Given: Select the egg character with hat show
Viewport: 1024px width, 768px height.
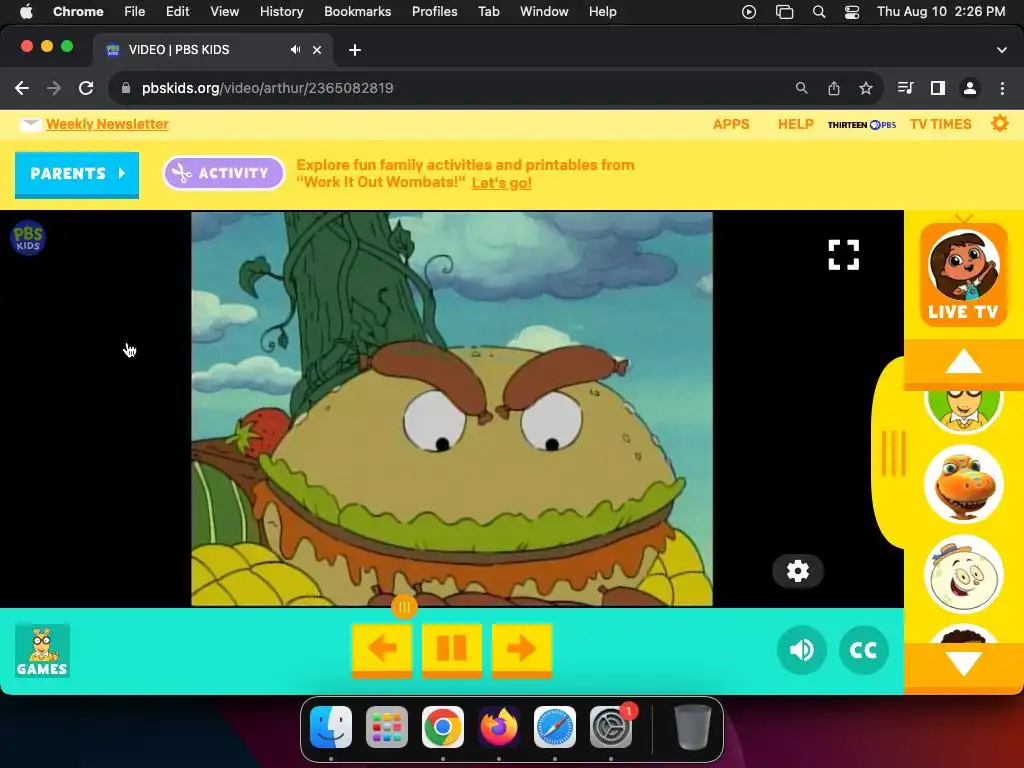Looking at the screenshot, I should (963, 575).
